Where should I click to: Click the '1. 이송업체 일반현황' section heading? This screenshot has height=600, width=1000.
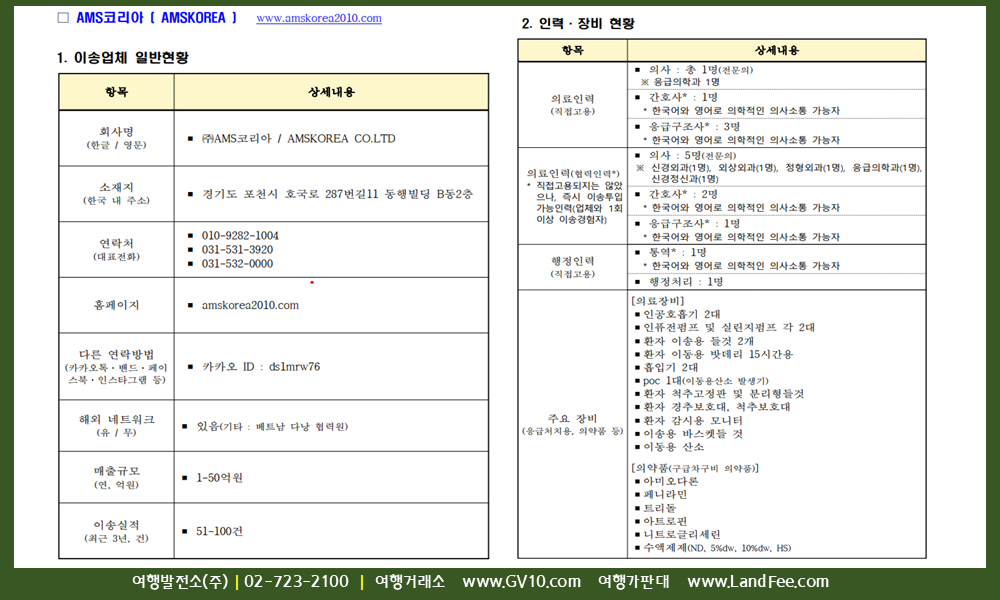(123, 58)
